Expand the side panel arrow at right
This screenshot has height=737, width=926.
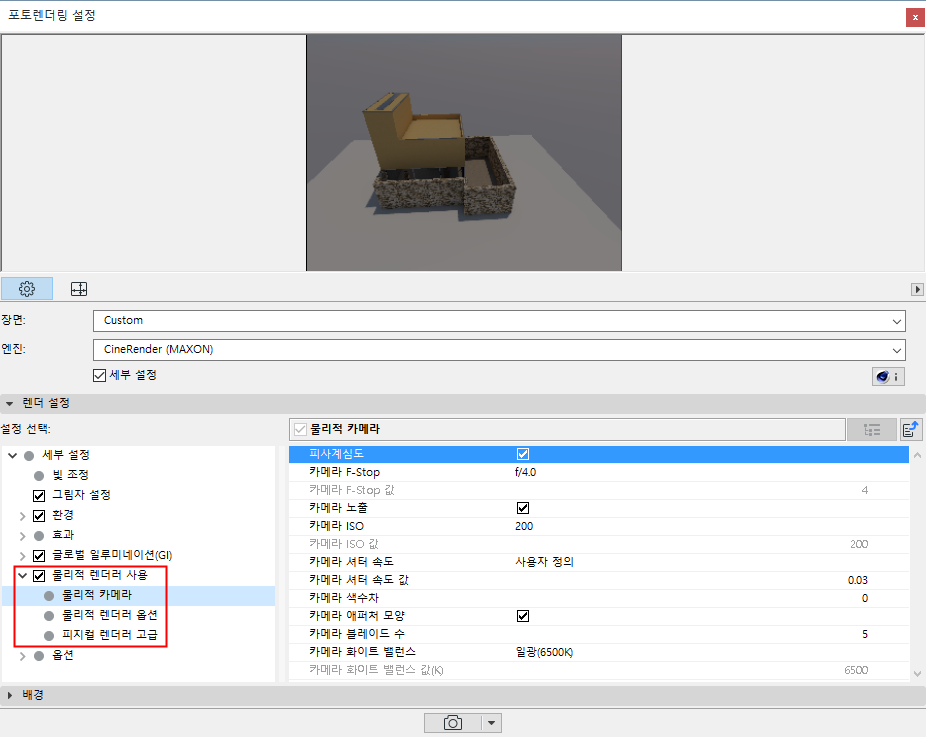coord(917,289)
